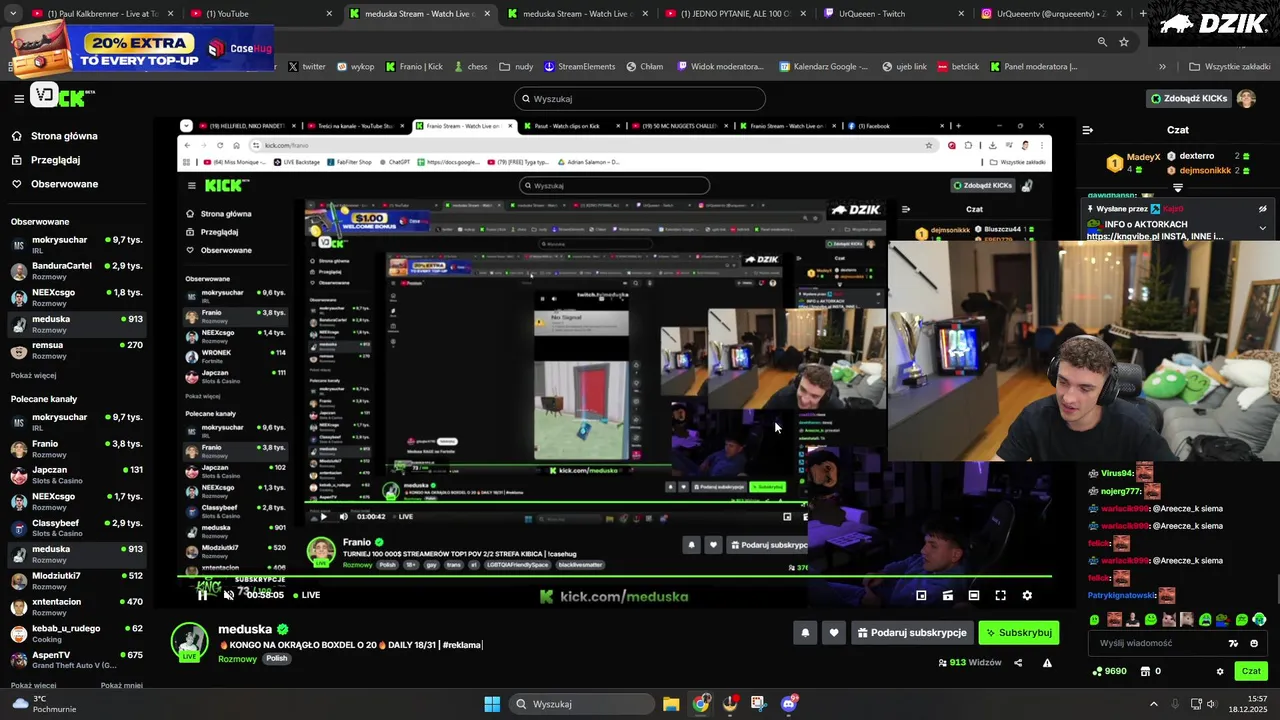The width and height of the screenshot is (1280, 720).
Task: Report the stream with warning icon
Action: point(1047,662)
